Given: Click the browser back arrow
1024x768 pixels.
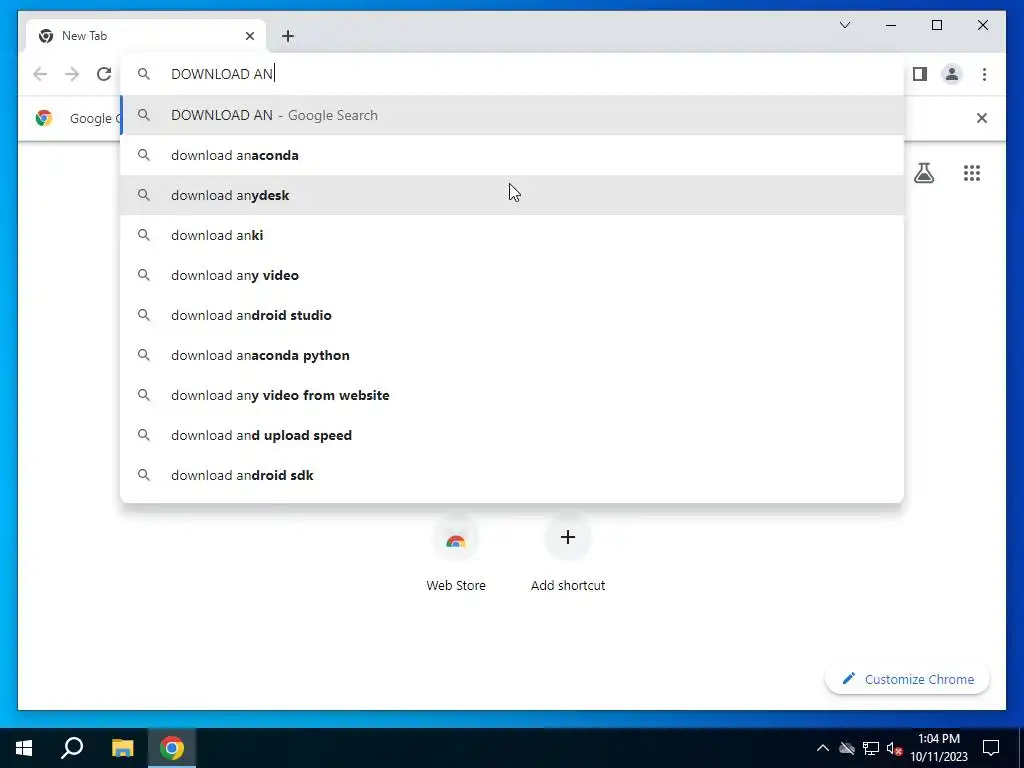Looking at the screenshot, I should (40, 74).
